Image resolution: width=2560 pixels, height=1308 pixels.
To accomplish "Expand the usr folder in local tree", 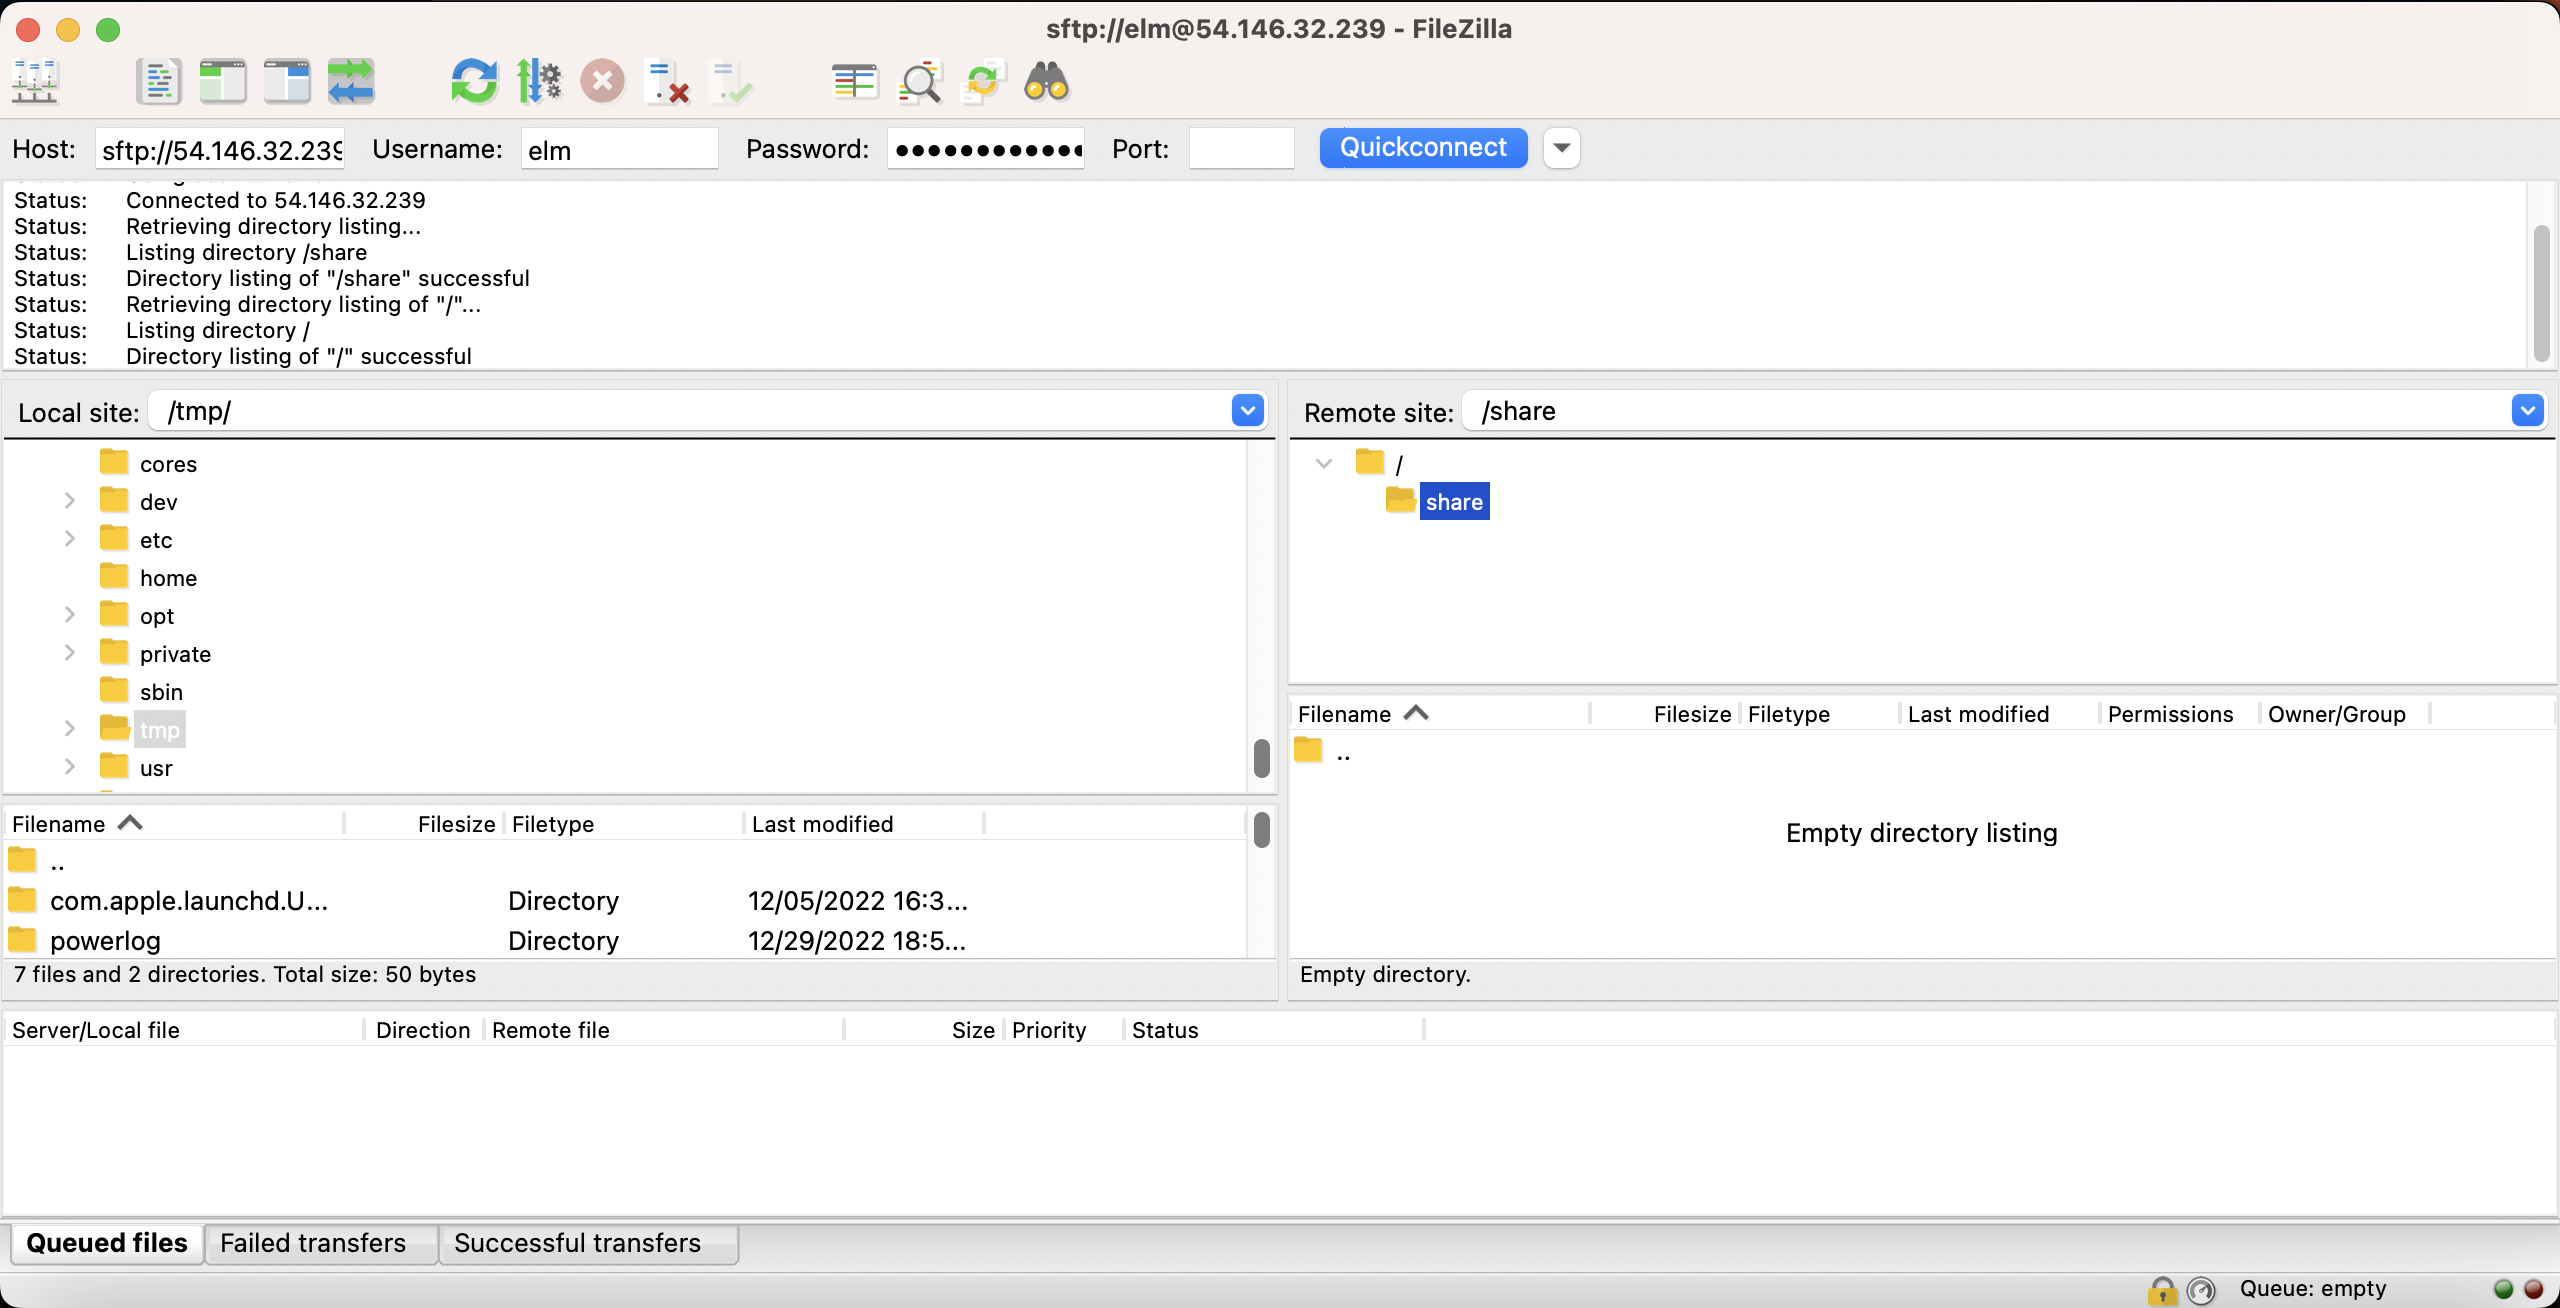I will pos(70,767).
